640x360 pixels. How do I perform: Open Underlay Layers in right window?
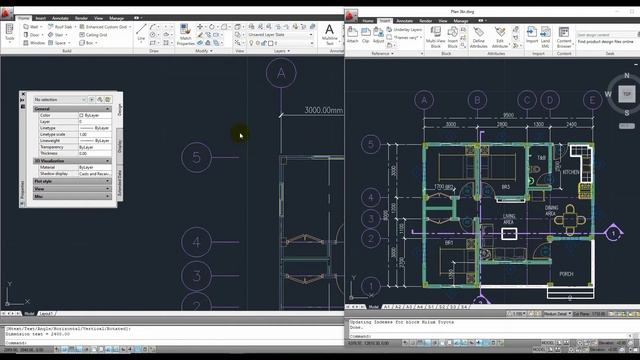(404, 30)
